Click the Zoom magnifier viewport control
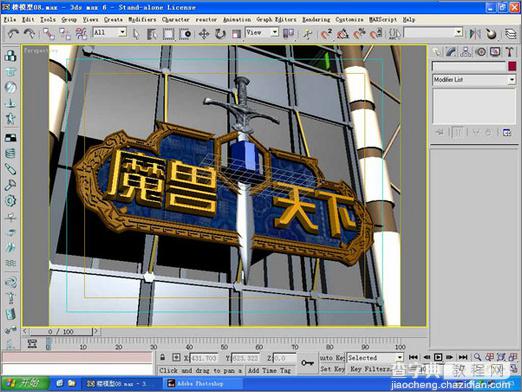Viewport: 522px width, 392px height. coord(477,357)
